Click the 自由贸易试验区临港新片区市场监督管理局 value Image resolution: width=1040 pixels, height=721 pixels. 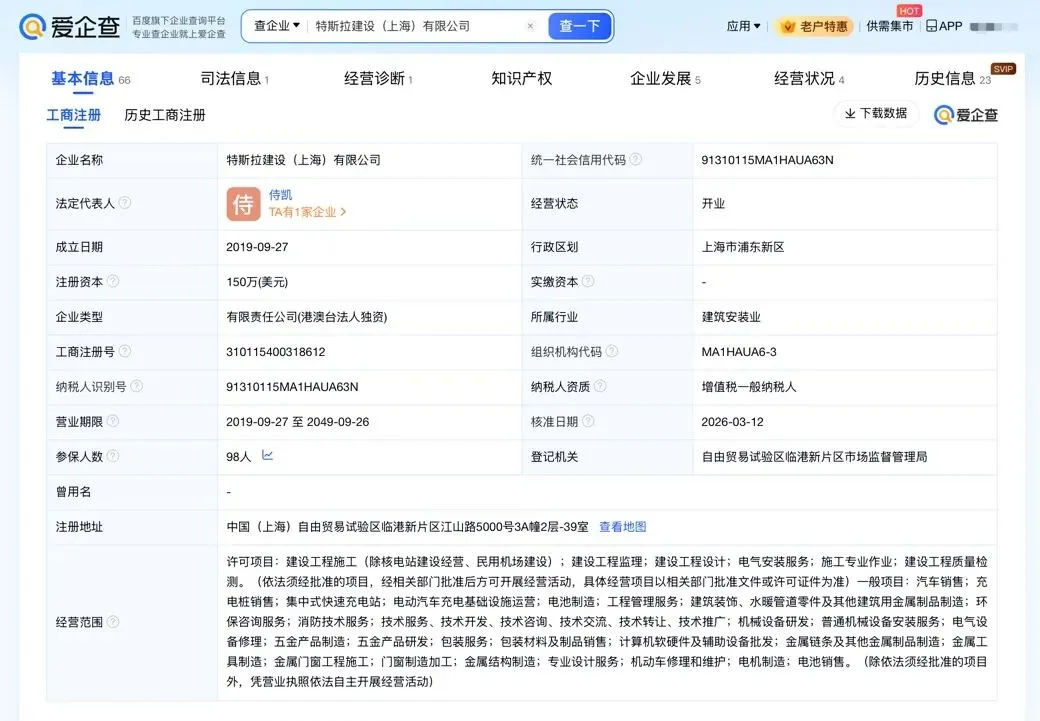coord(814,457)
